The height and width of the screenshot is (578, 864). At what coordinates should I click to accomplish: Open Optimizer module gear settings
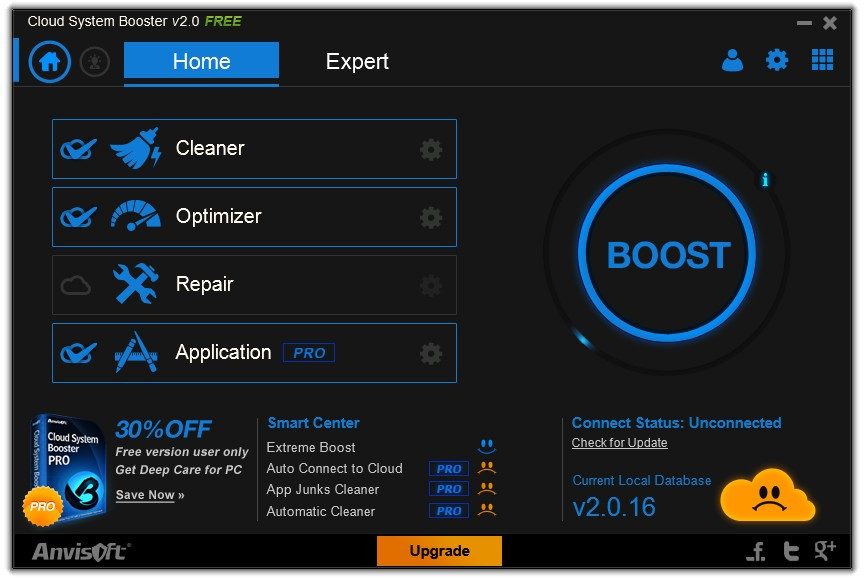431,218
